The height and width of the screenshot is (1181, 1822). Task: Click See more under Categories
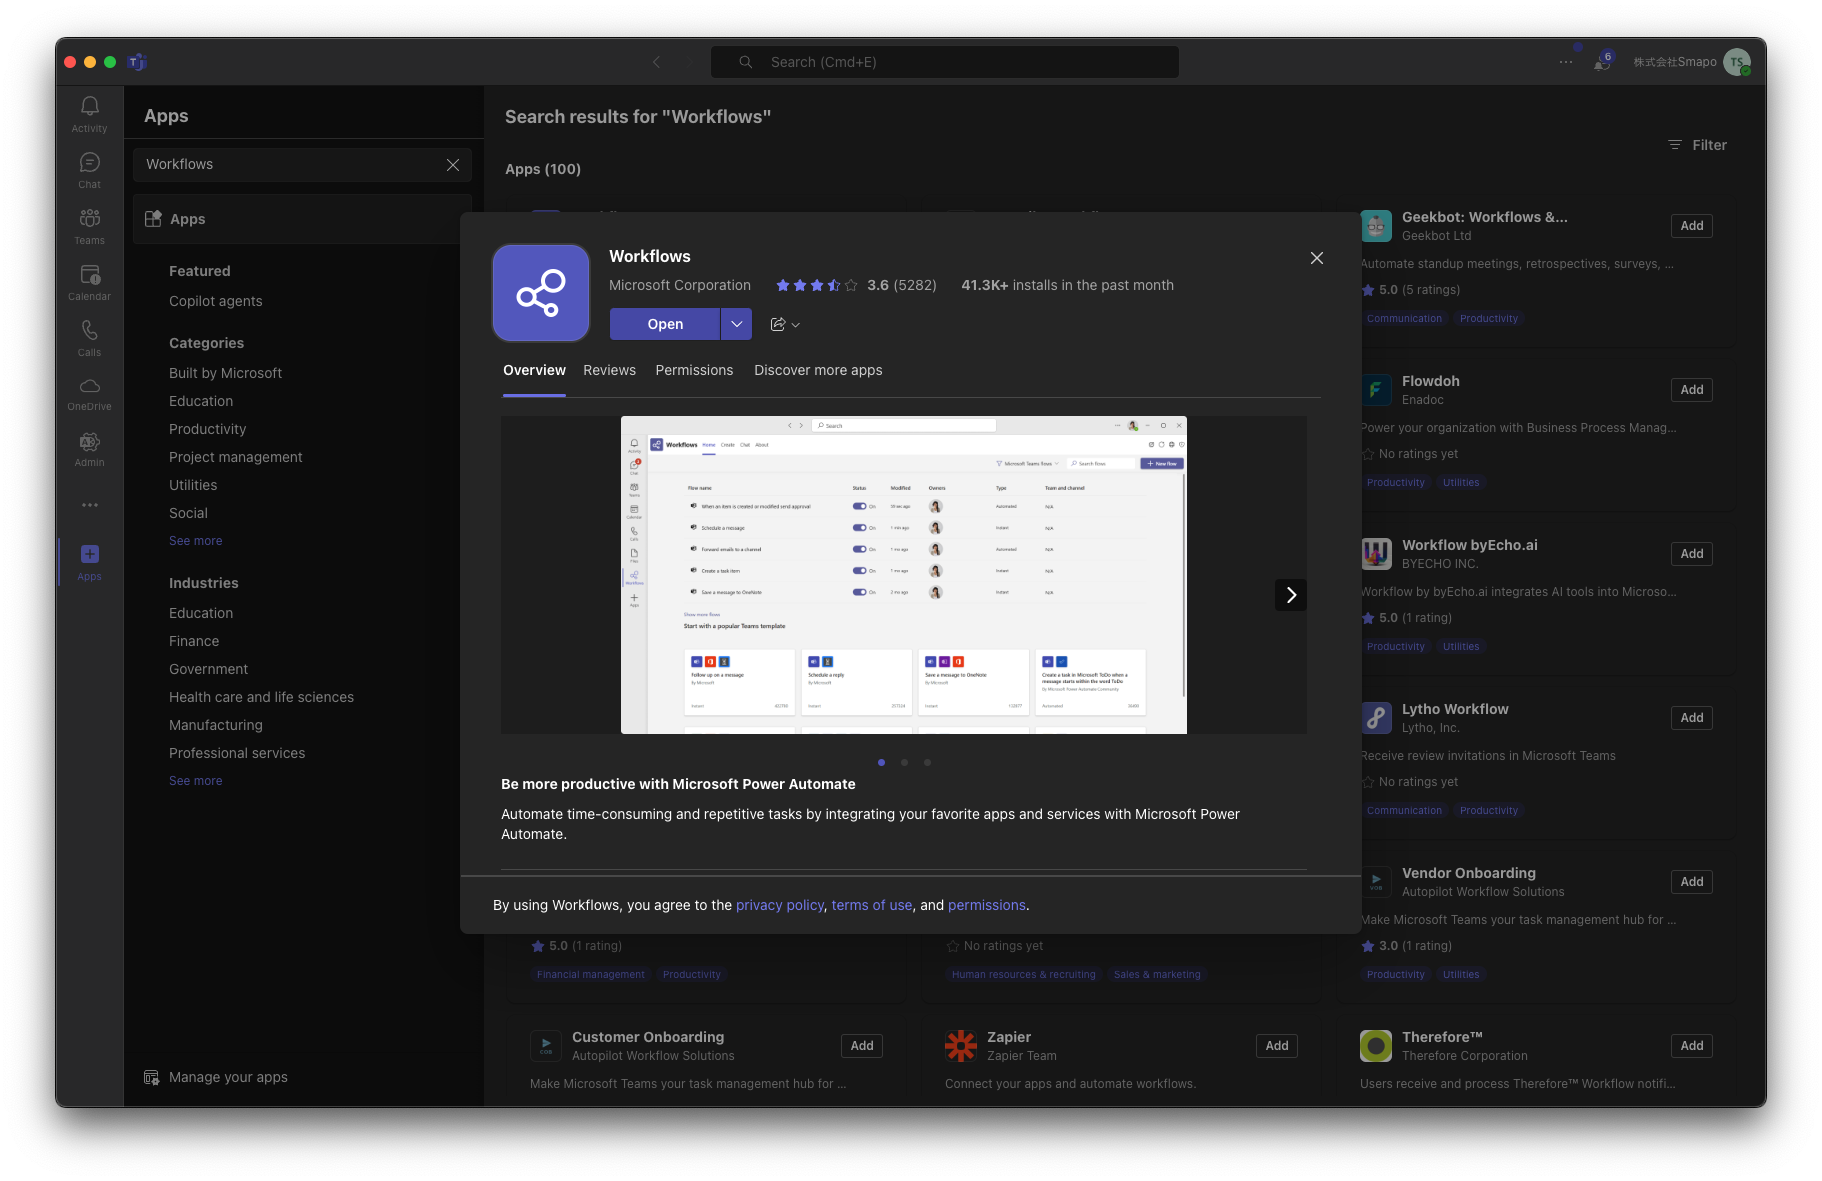point(196,541)
